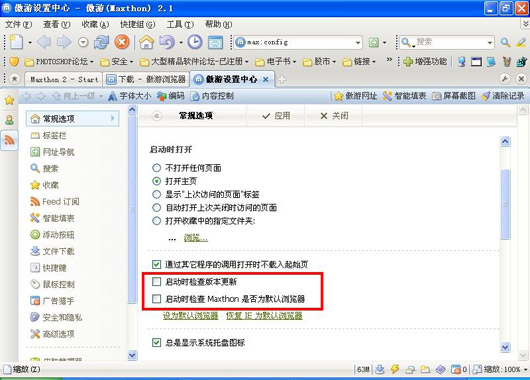
Task: Click the Refresh page icon
Action: pyautogui.click(x=101, y=42)
